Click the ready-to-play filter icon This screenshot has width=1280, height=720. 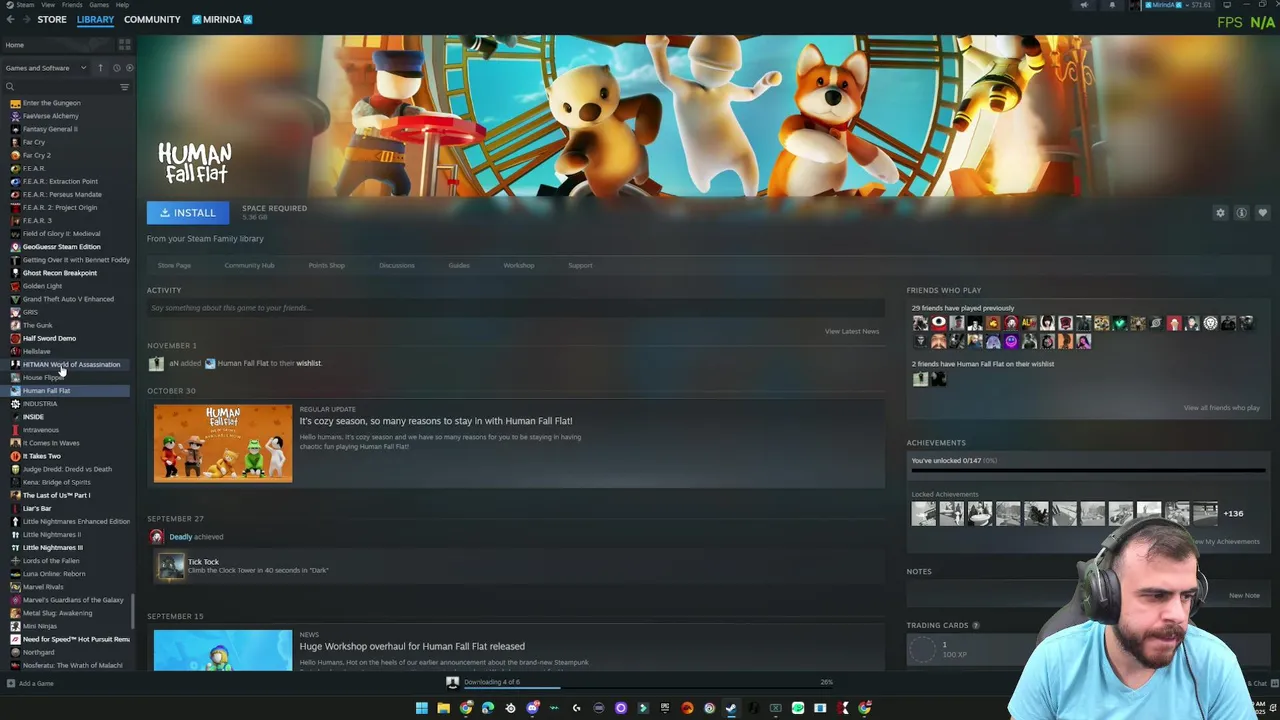coord(129,68)
